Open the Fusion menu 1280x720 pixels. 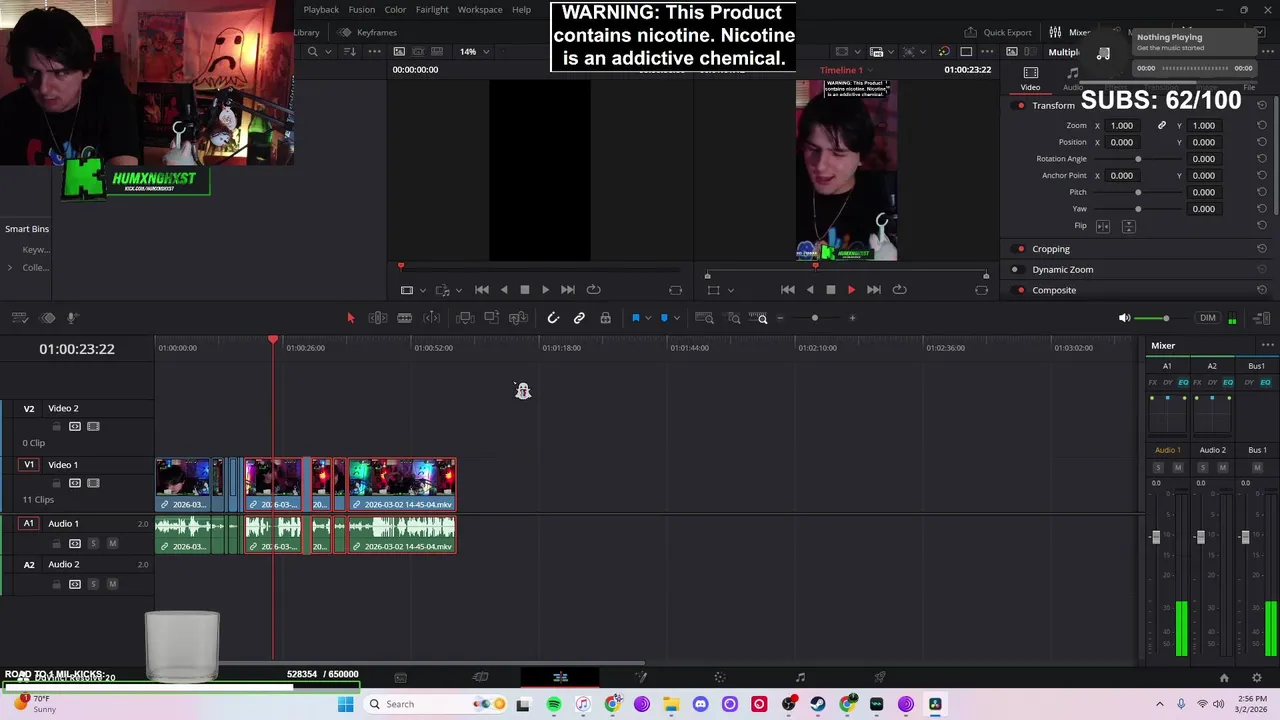point(362,10)
